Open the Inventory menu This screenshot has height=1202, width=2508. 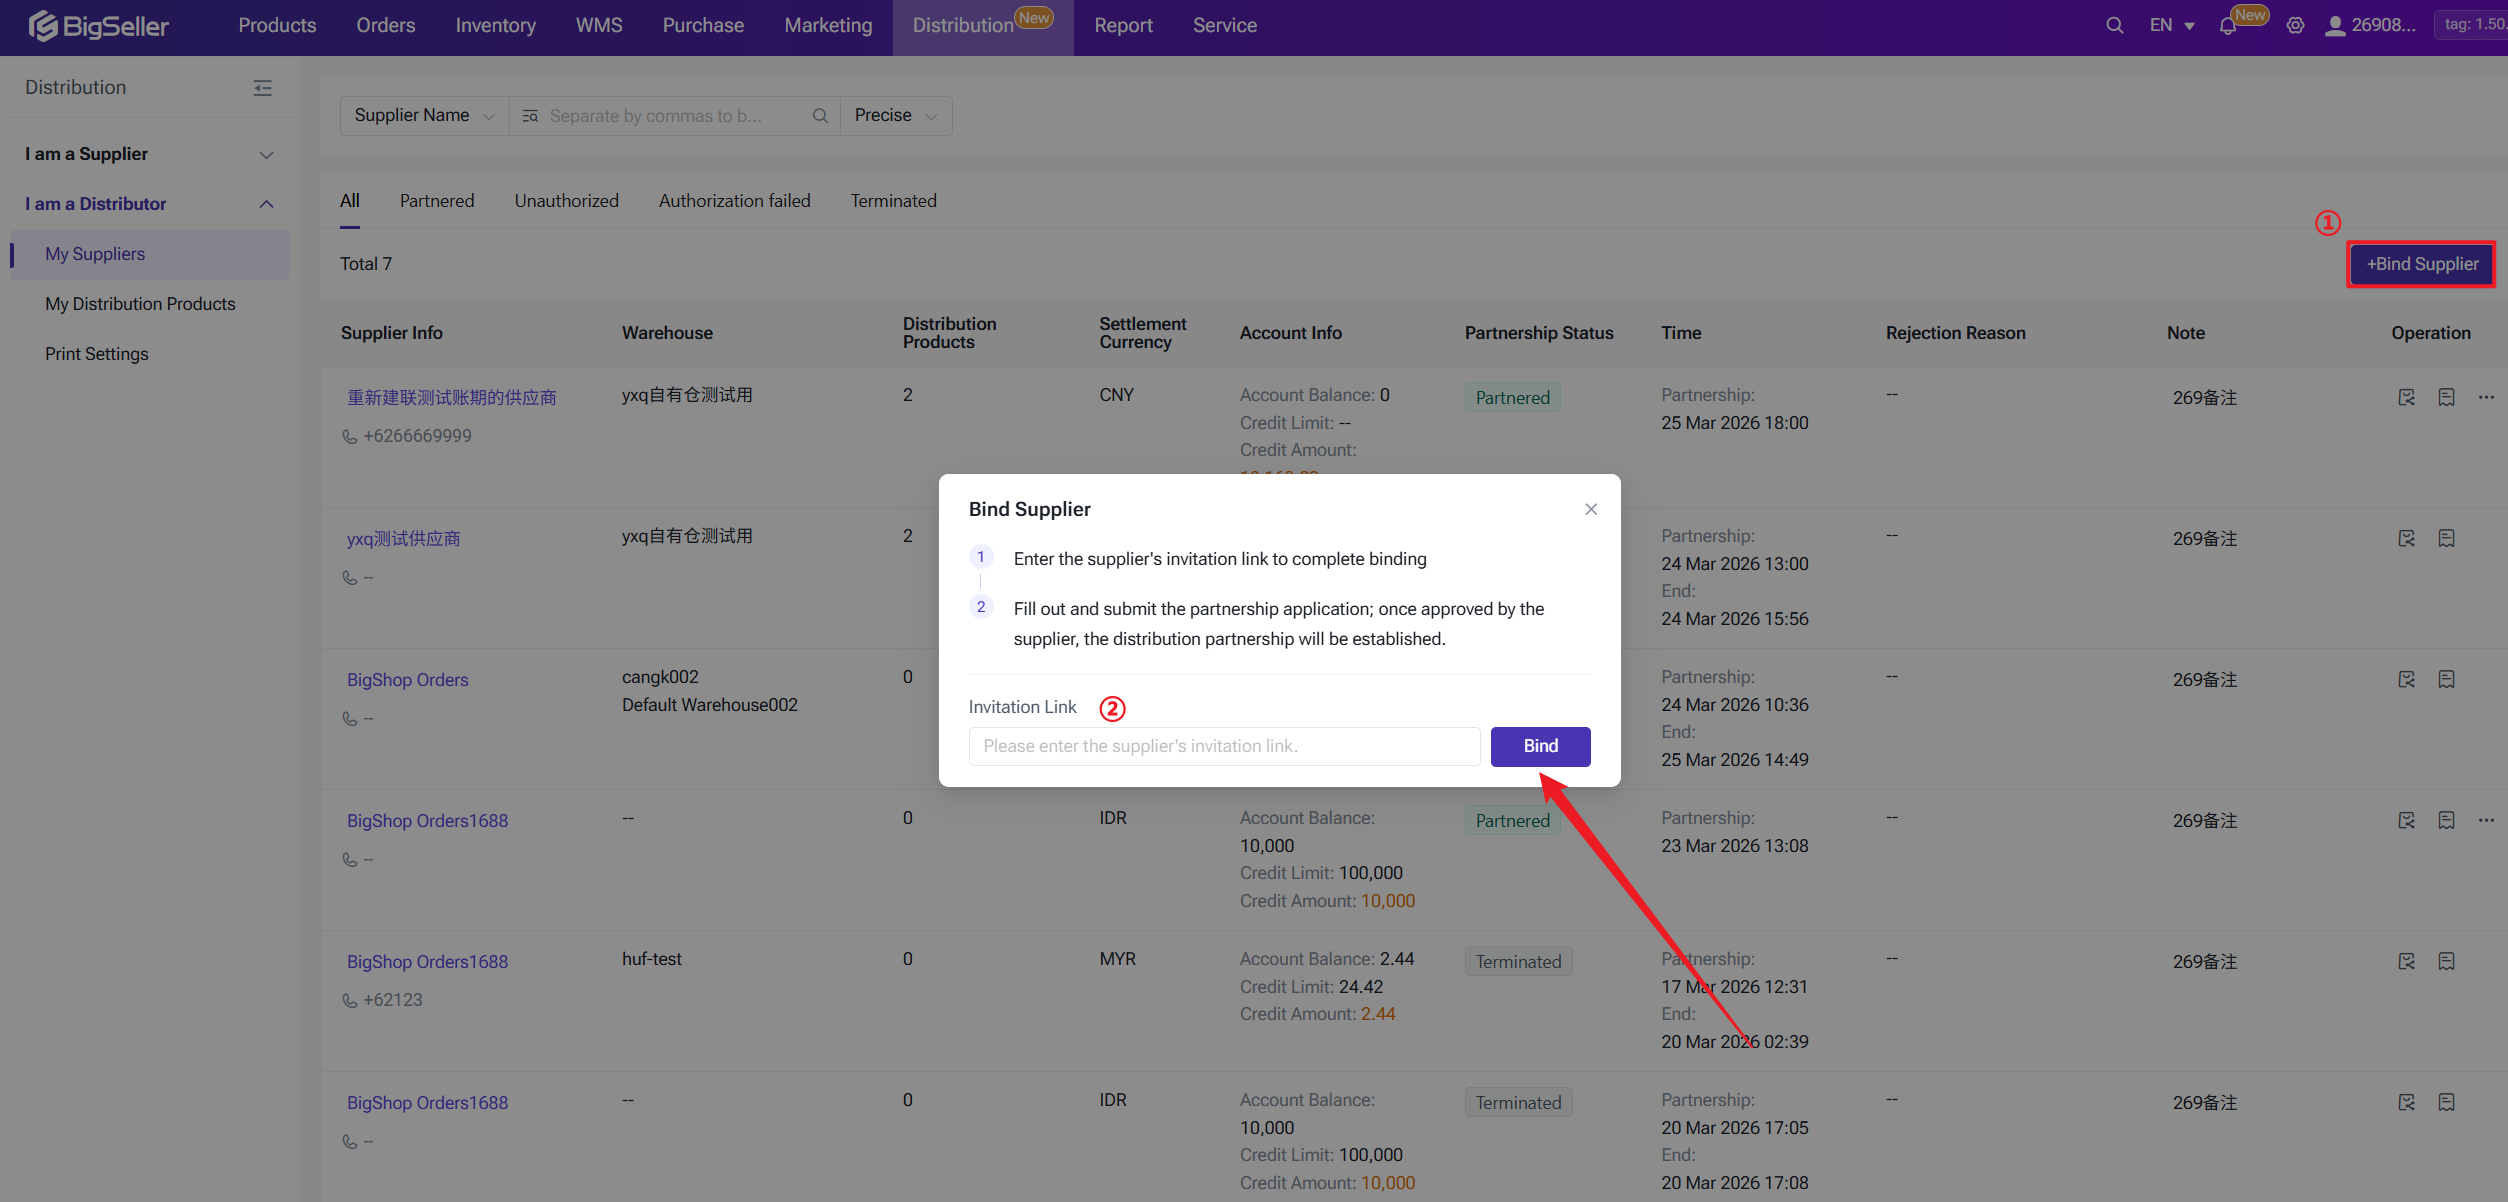click(x=495, y=26)
